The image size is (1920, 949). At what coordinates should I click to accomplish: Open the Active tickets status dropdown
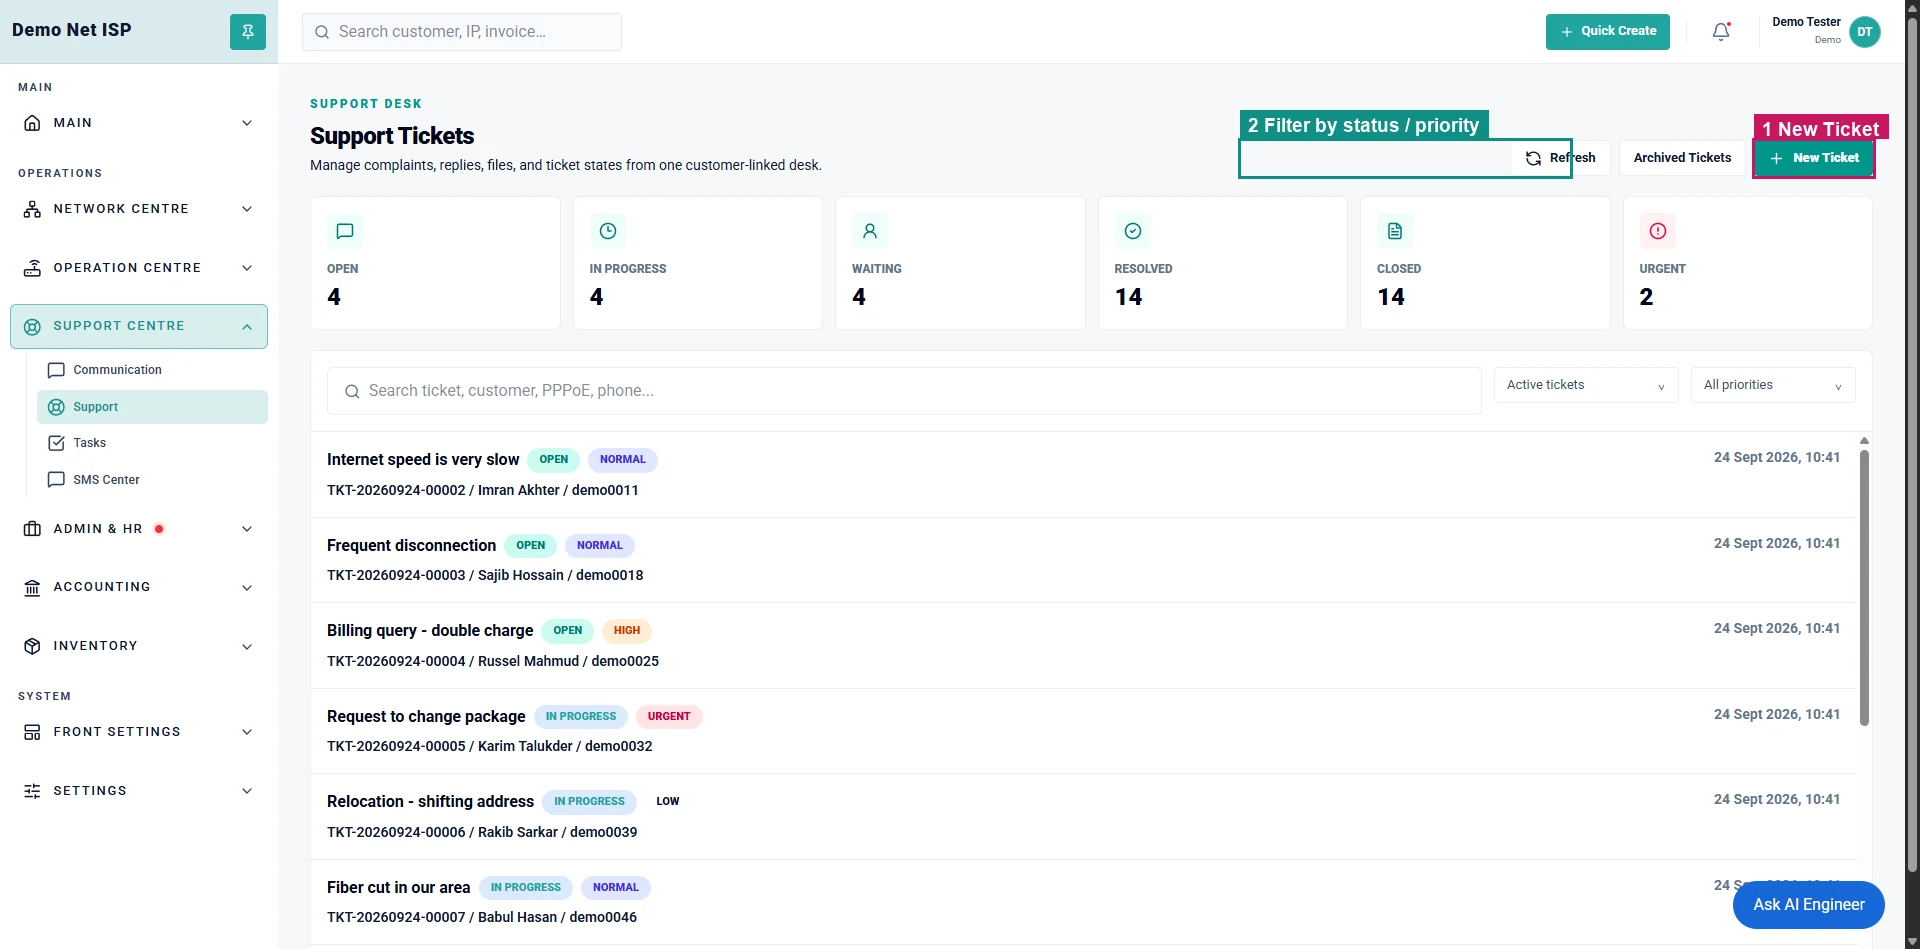click(1586, 385)
